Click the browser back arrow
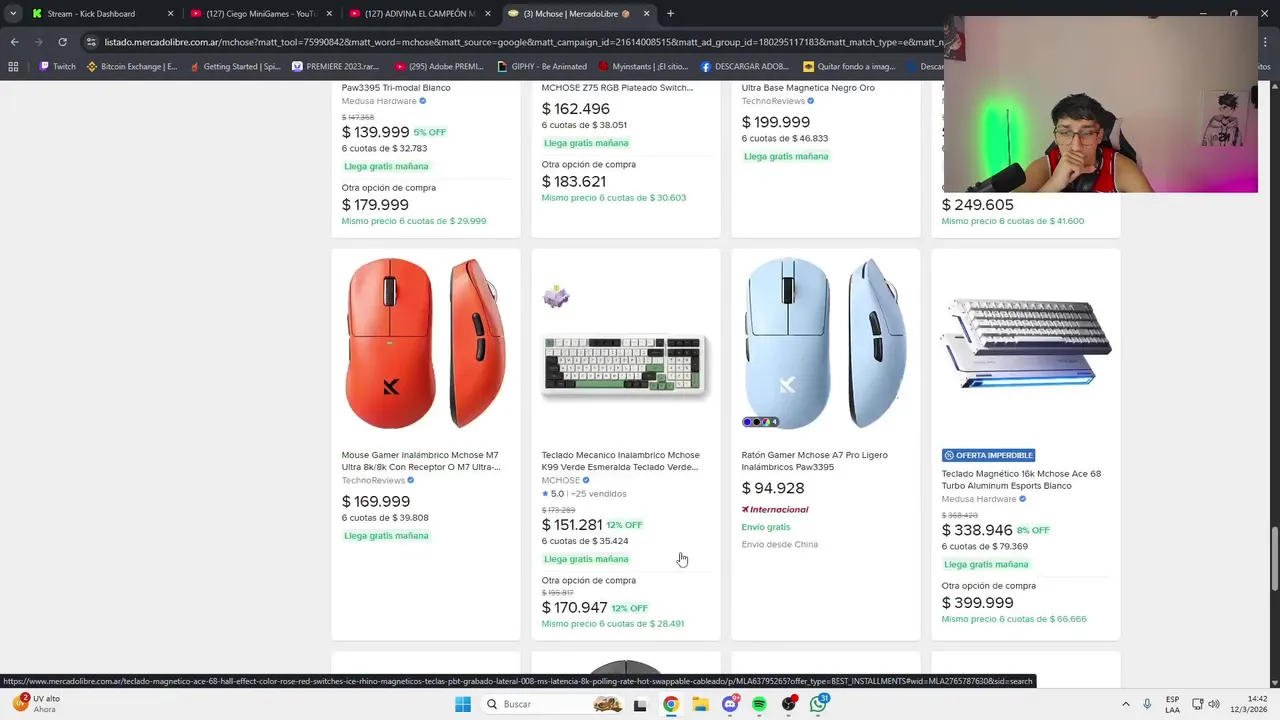Image resolution: width=1280 pixels, height=720 pixels. pos(14,42)
